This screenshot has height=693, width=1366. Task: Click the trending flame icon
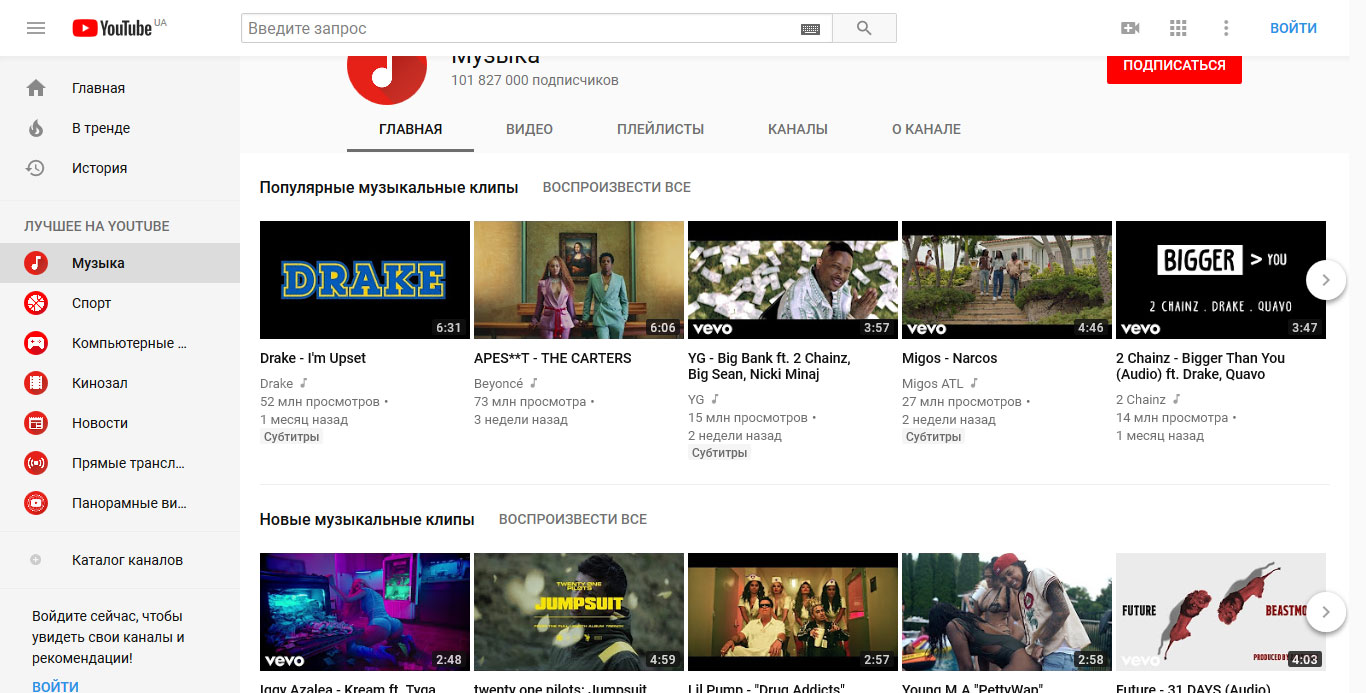[x=36, y=128]
